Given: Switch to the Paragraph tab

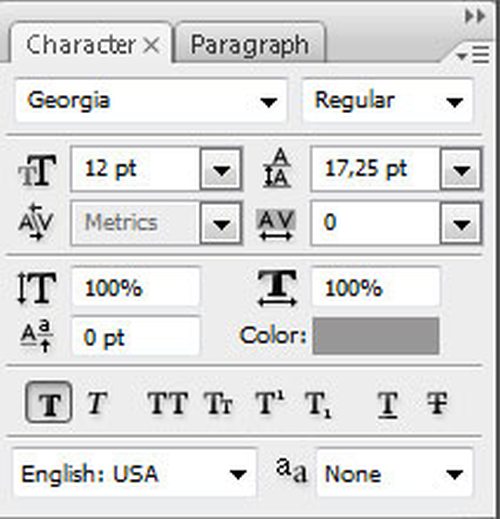Looking at the screenshot, I should (x=249, y=43).
